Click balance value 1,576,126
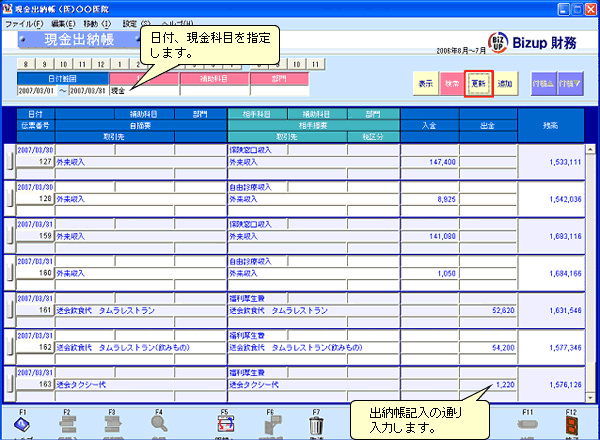The width and height of the screenshot is (600, 440). (x=565, y=385)
